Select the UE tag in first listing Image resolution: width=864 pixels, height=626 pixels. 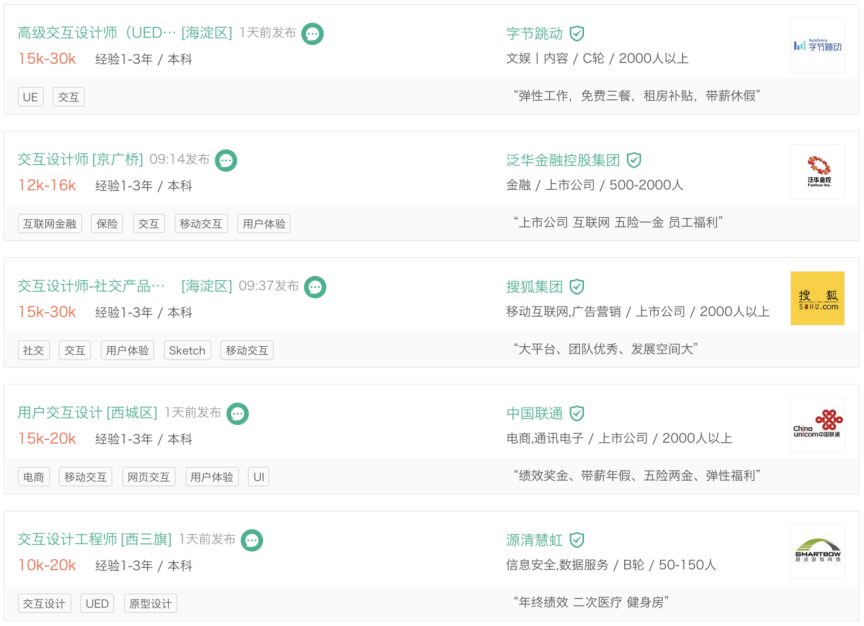pyautogui.click(x=31, y=97)
